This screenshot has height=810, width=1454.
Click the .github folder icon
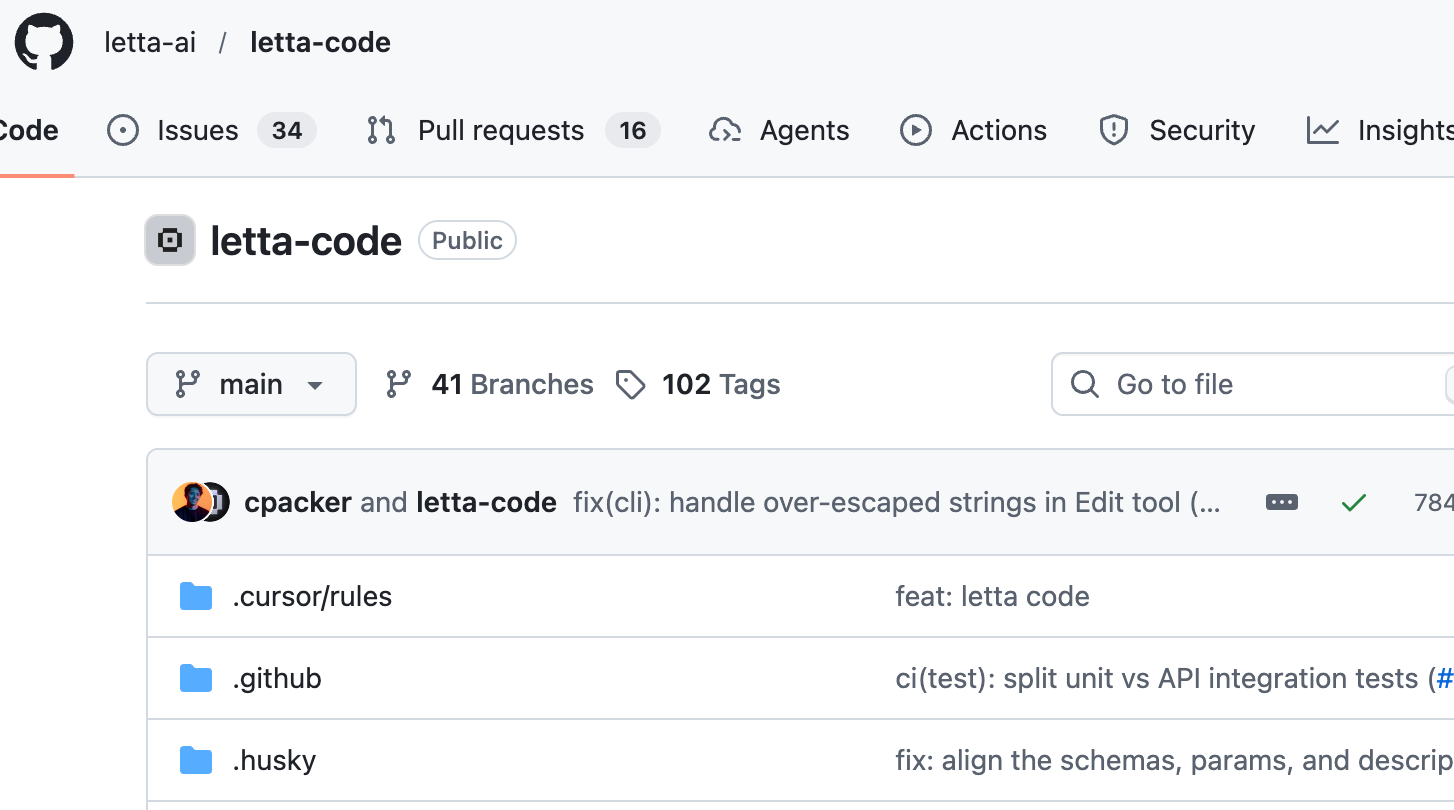(196, 678)
